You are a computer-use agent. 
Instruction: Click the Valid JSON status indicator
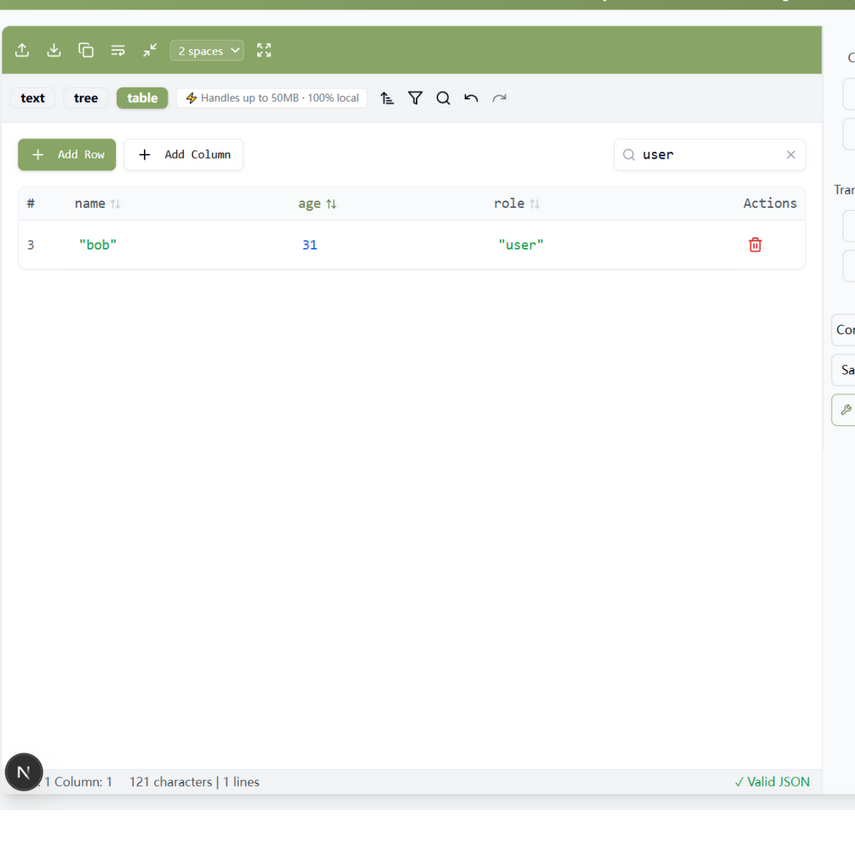coord(772,782)
